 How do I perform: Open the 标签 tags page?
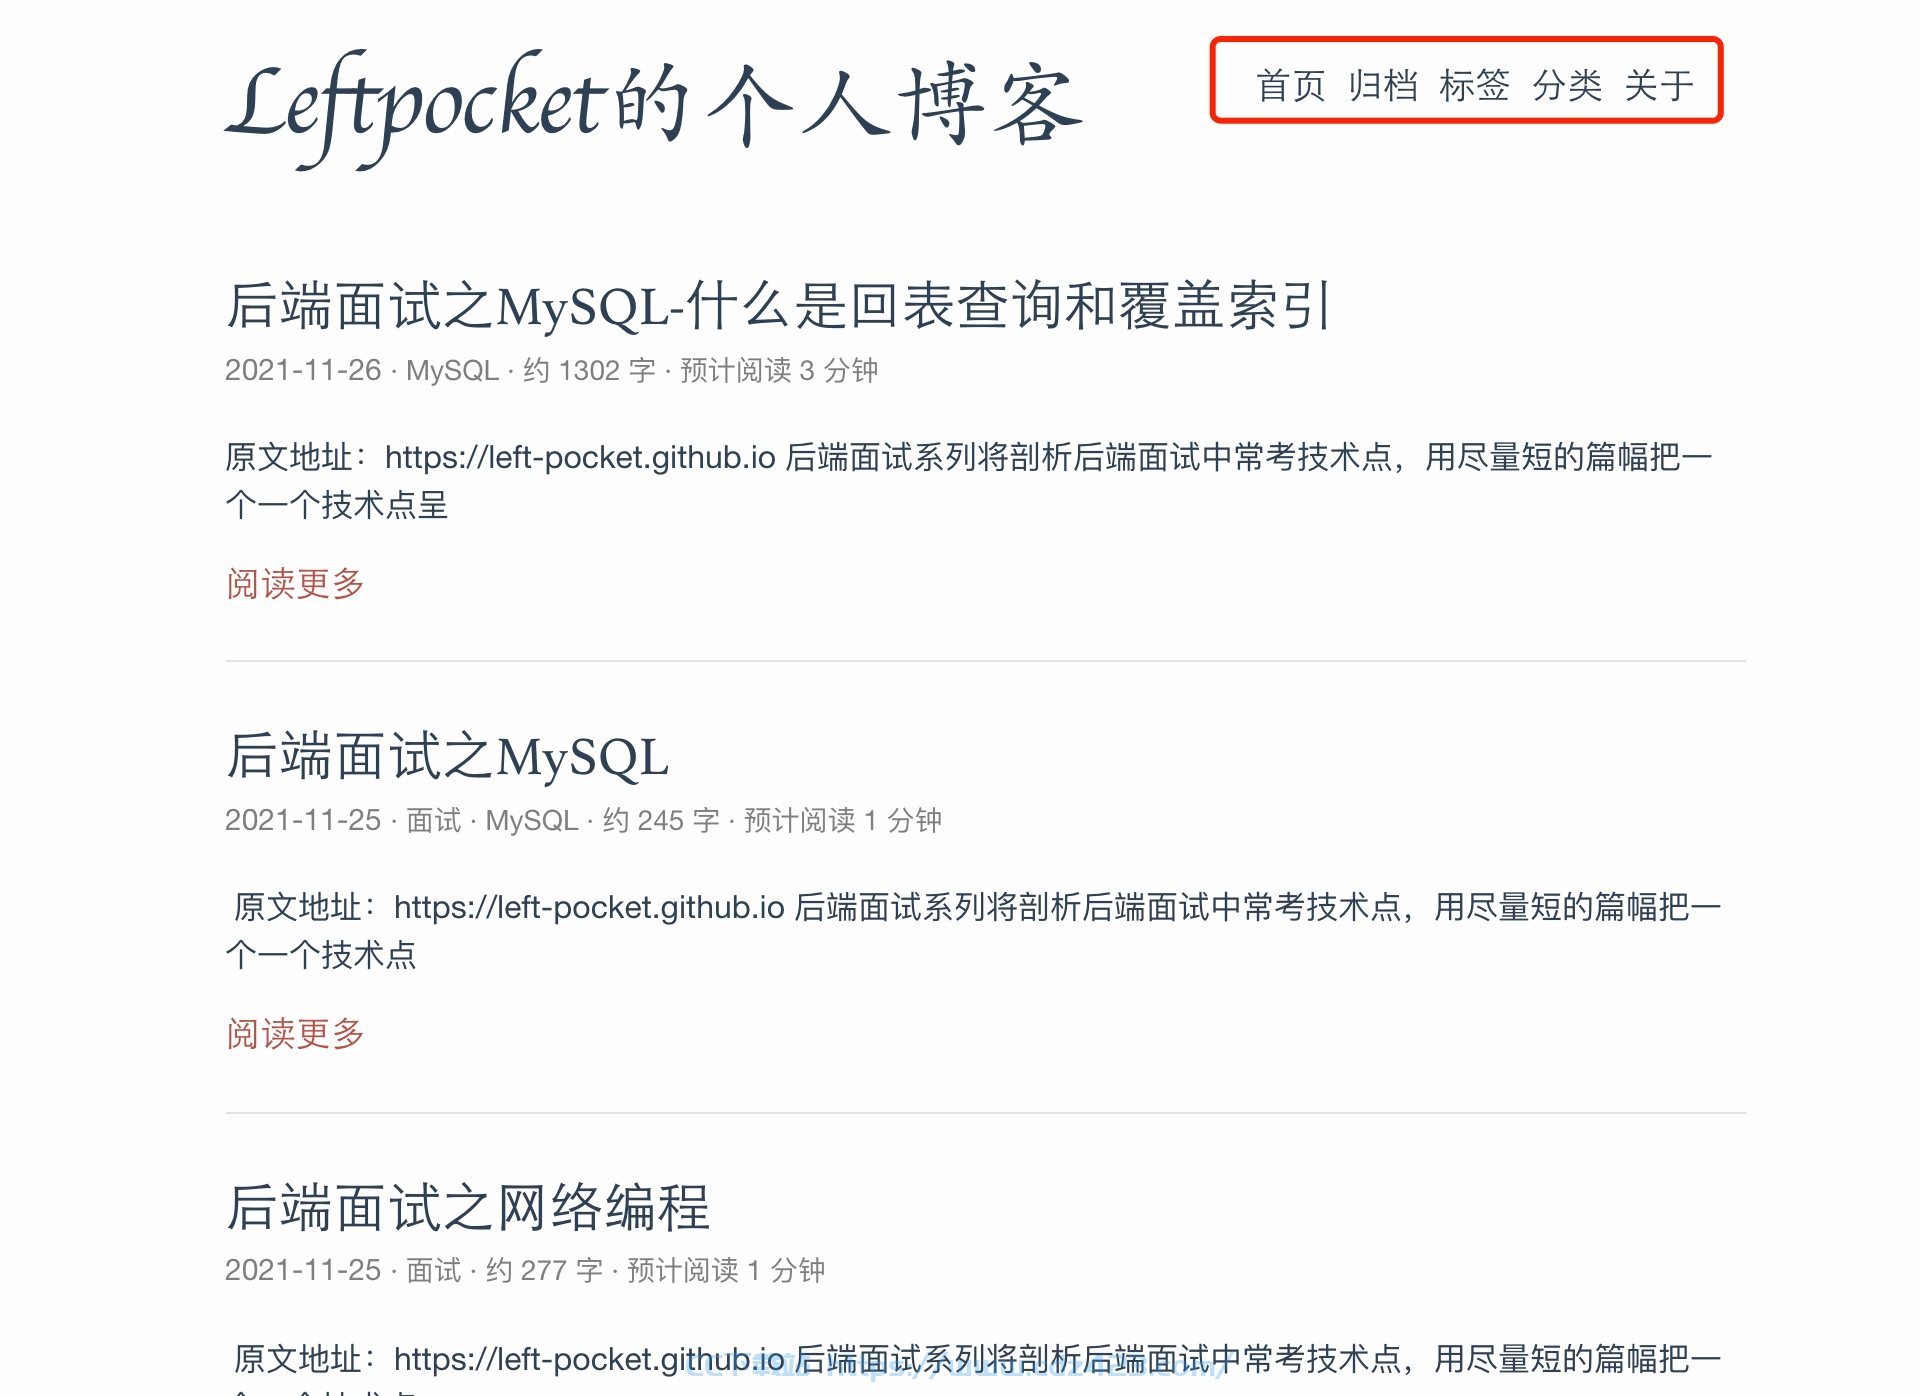[x=1474, y=85]
